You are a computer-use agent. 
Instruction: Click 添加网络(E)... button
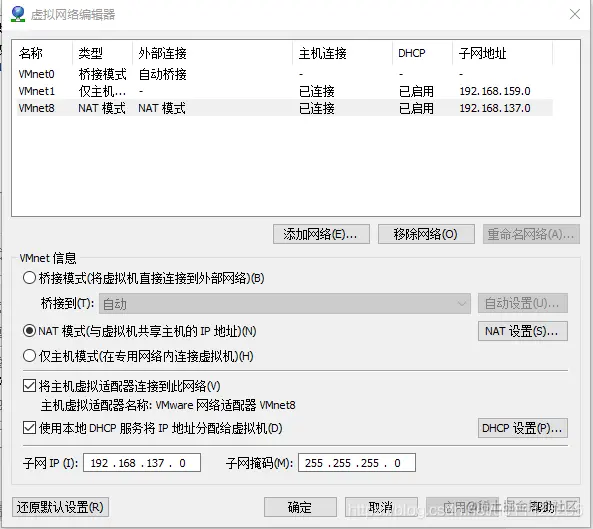(321, 234)
